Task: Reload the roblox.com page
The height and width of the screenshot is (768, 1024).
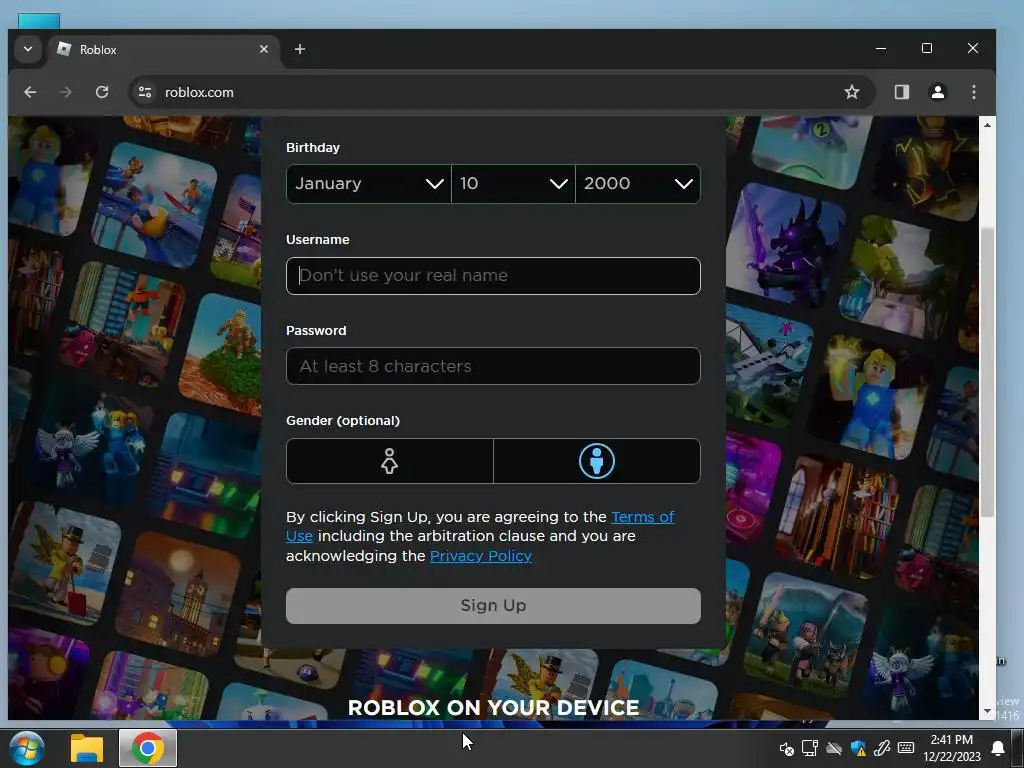Action: [102, 92]
